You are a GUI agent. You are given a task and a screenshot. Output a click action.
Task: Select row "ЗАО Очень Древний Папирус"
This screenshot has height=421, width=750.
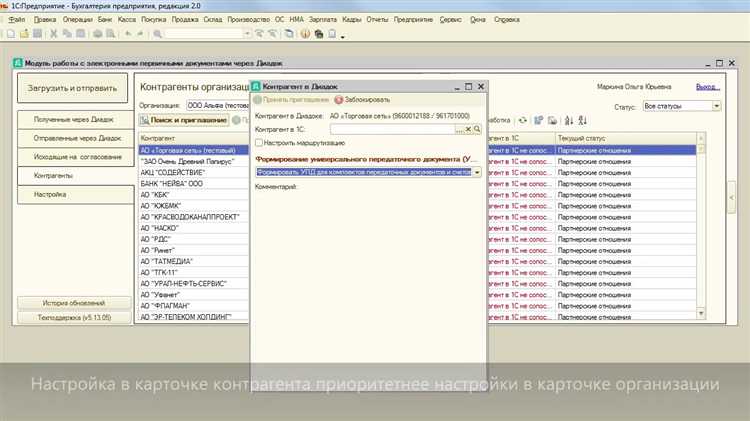point(194,162)
